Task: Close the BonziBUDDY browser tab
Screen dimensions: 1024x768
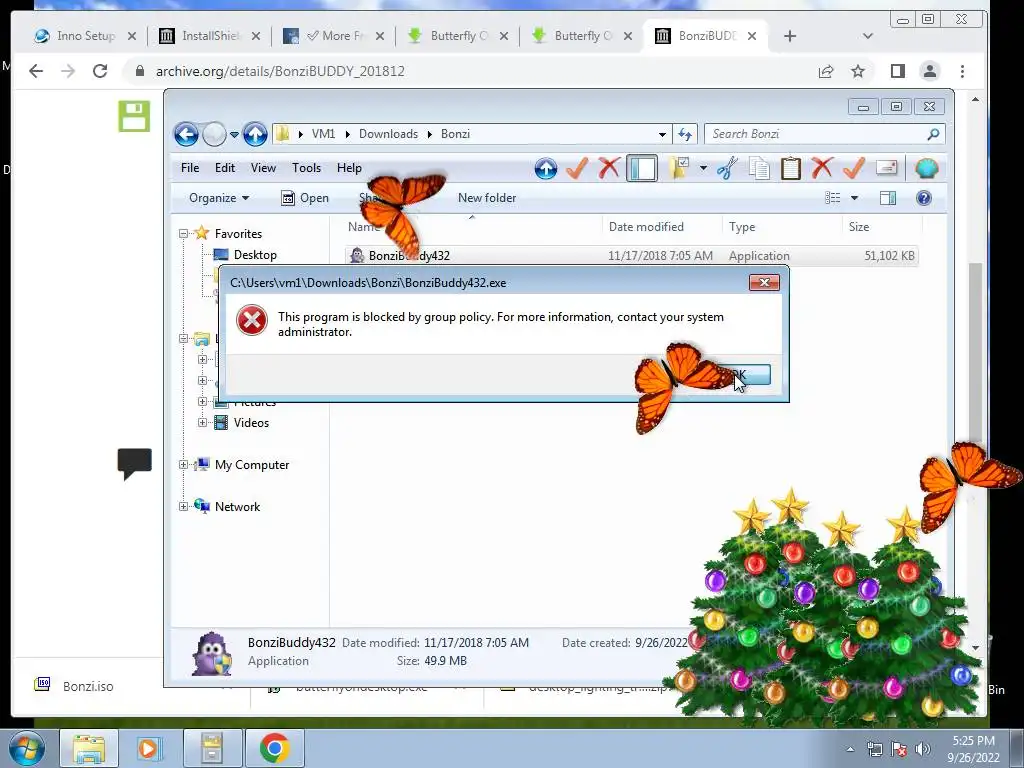Action: [x=752, y=36]
